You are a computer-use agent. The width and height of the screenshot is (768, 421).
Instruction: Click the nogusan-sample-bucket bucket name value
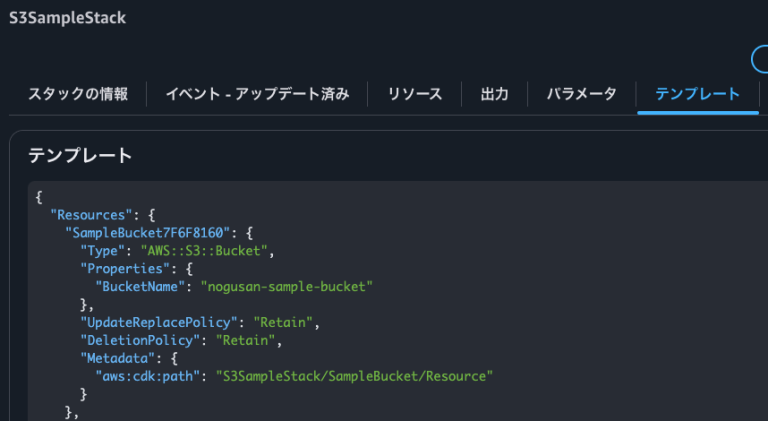coord(286,286)
